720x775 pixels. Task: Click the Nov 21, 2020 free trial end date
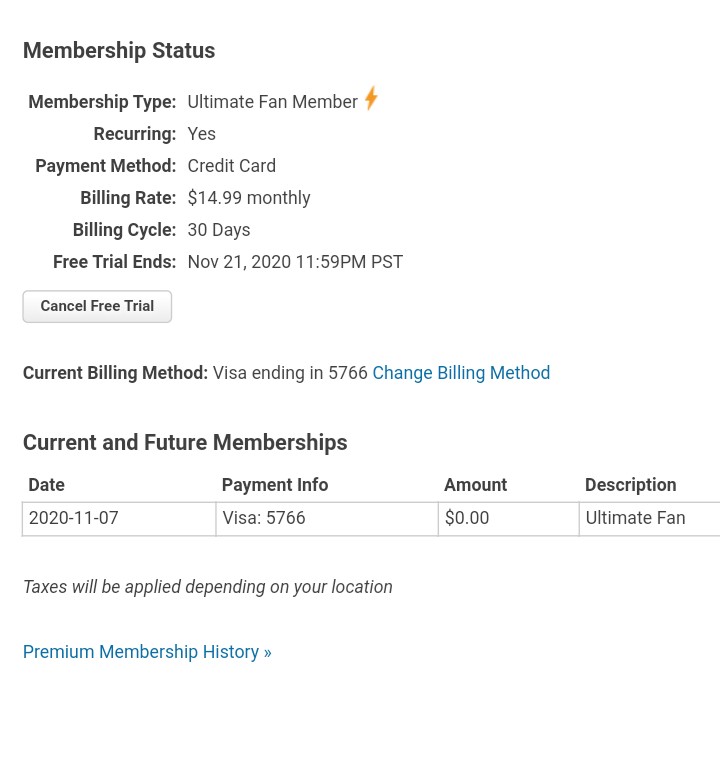point(295,262)
